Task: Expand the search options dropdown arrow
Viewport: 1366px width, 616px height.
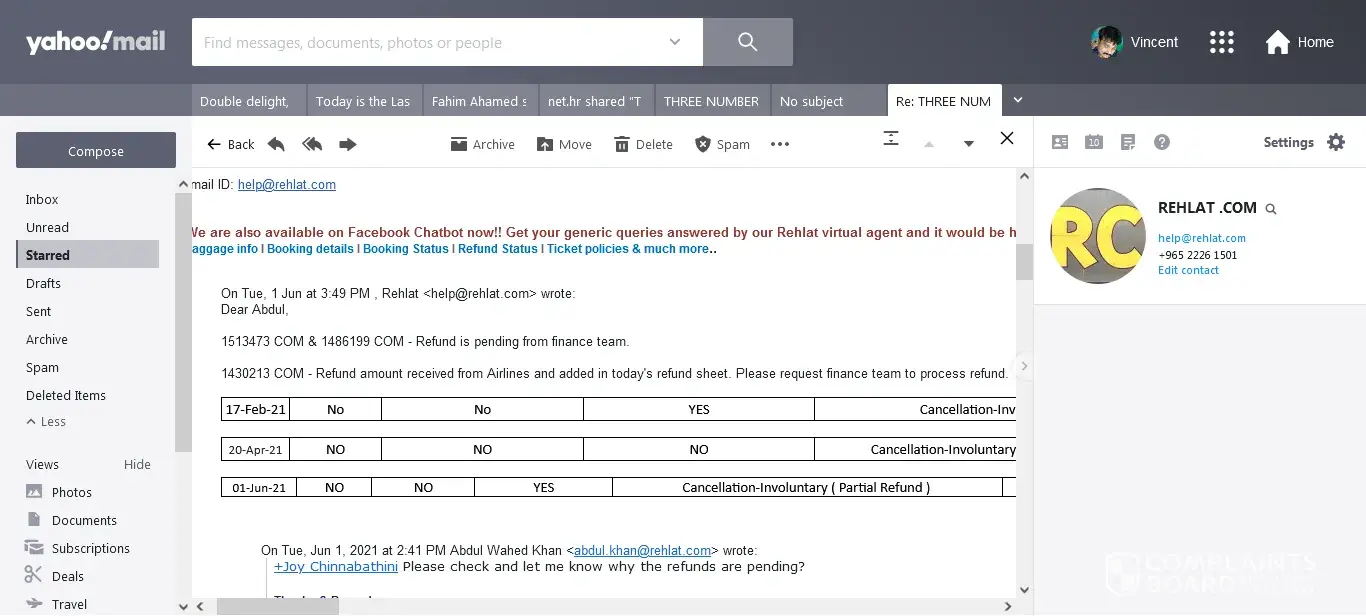Action: [x=675, y=42]
